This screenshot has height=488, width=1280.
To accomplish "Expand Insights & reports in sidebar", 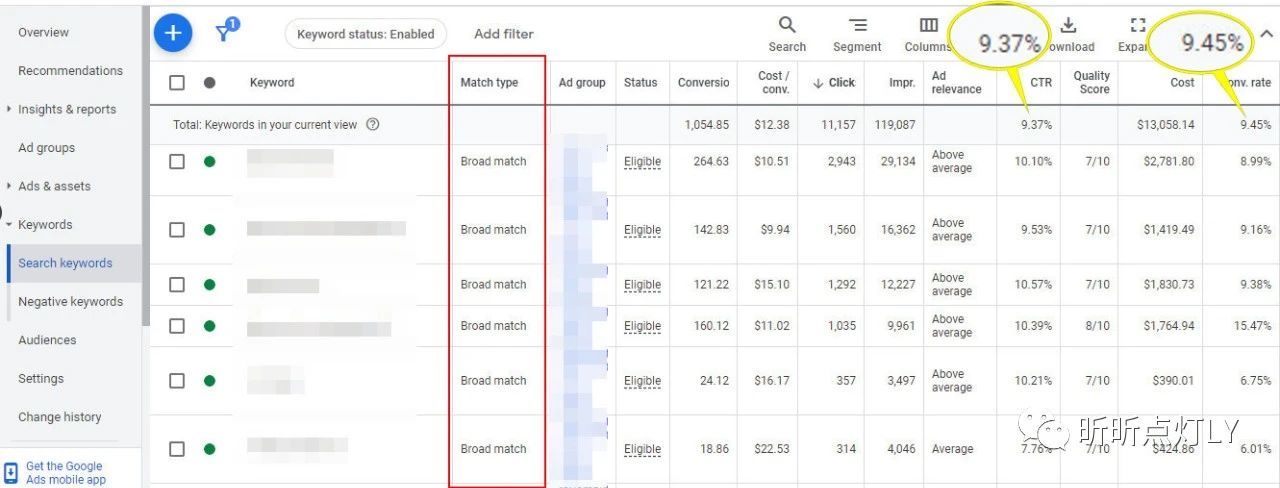I will click(x=9, y=109).
